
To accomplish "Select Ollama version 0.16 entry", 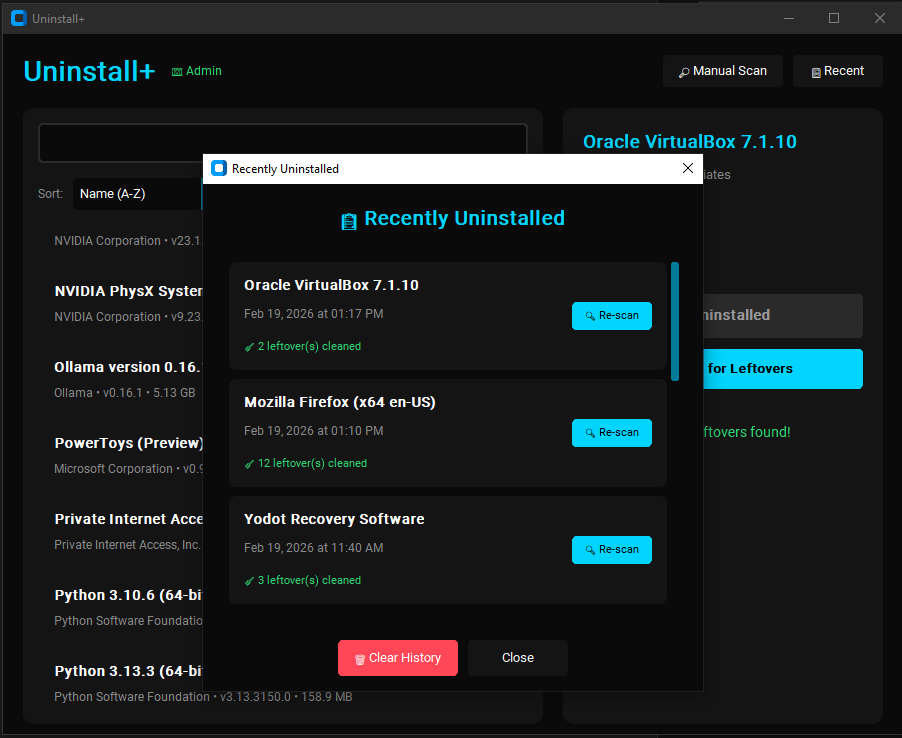I will point(128,380).
